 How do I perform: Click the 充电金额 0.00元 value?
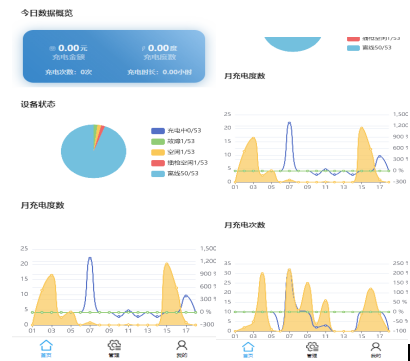pos(69,48)
